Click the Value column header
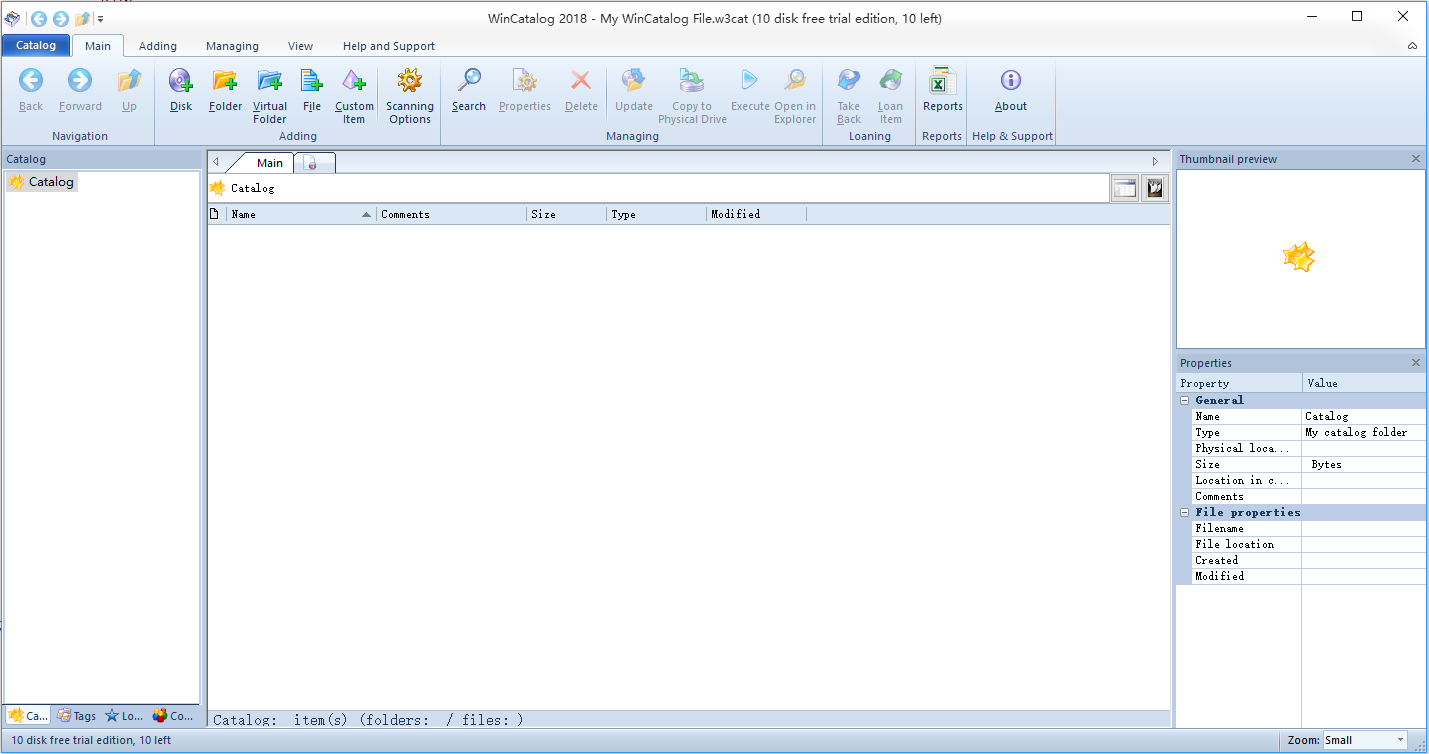 pos(1365,383)
